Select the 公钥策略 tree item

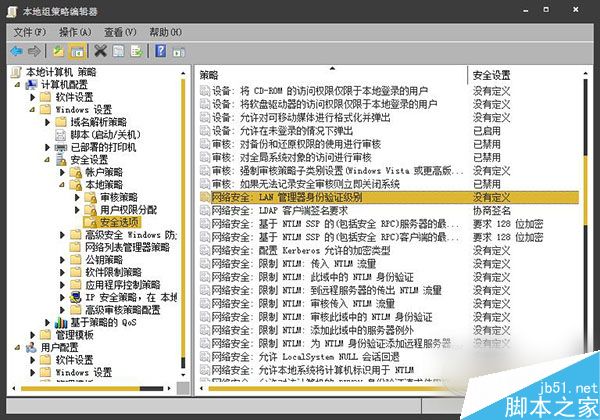point(104,260)
